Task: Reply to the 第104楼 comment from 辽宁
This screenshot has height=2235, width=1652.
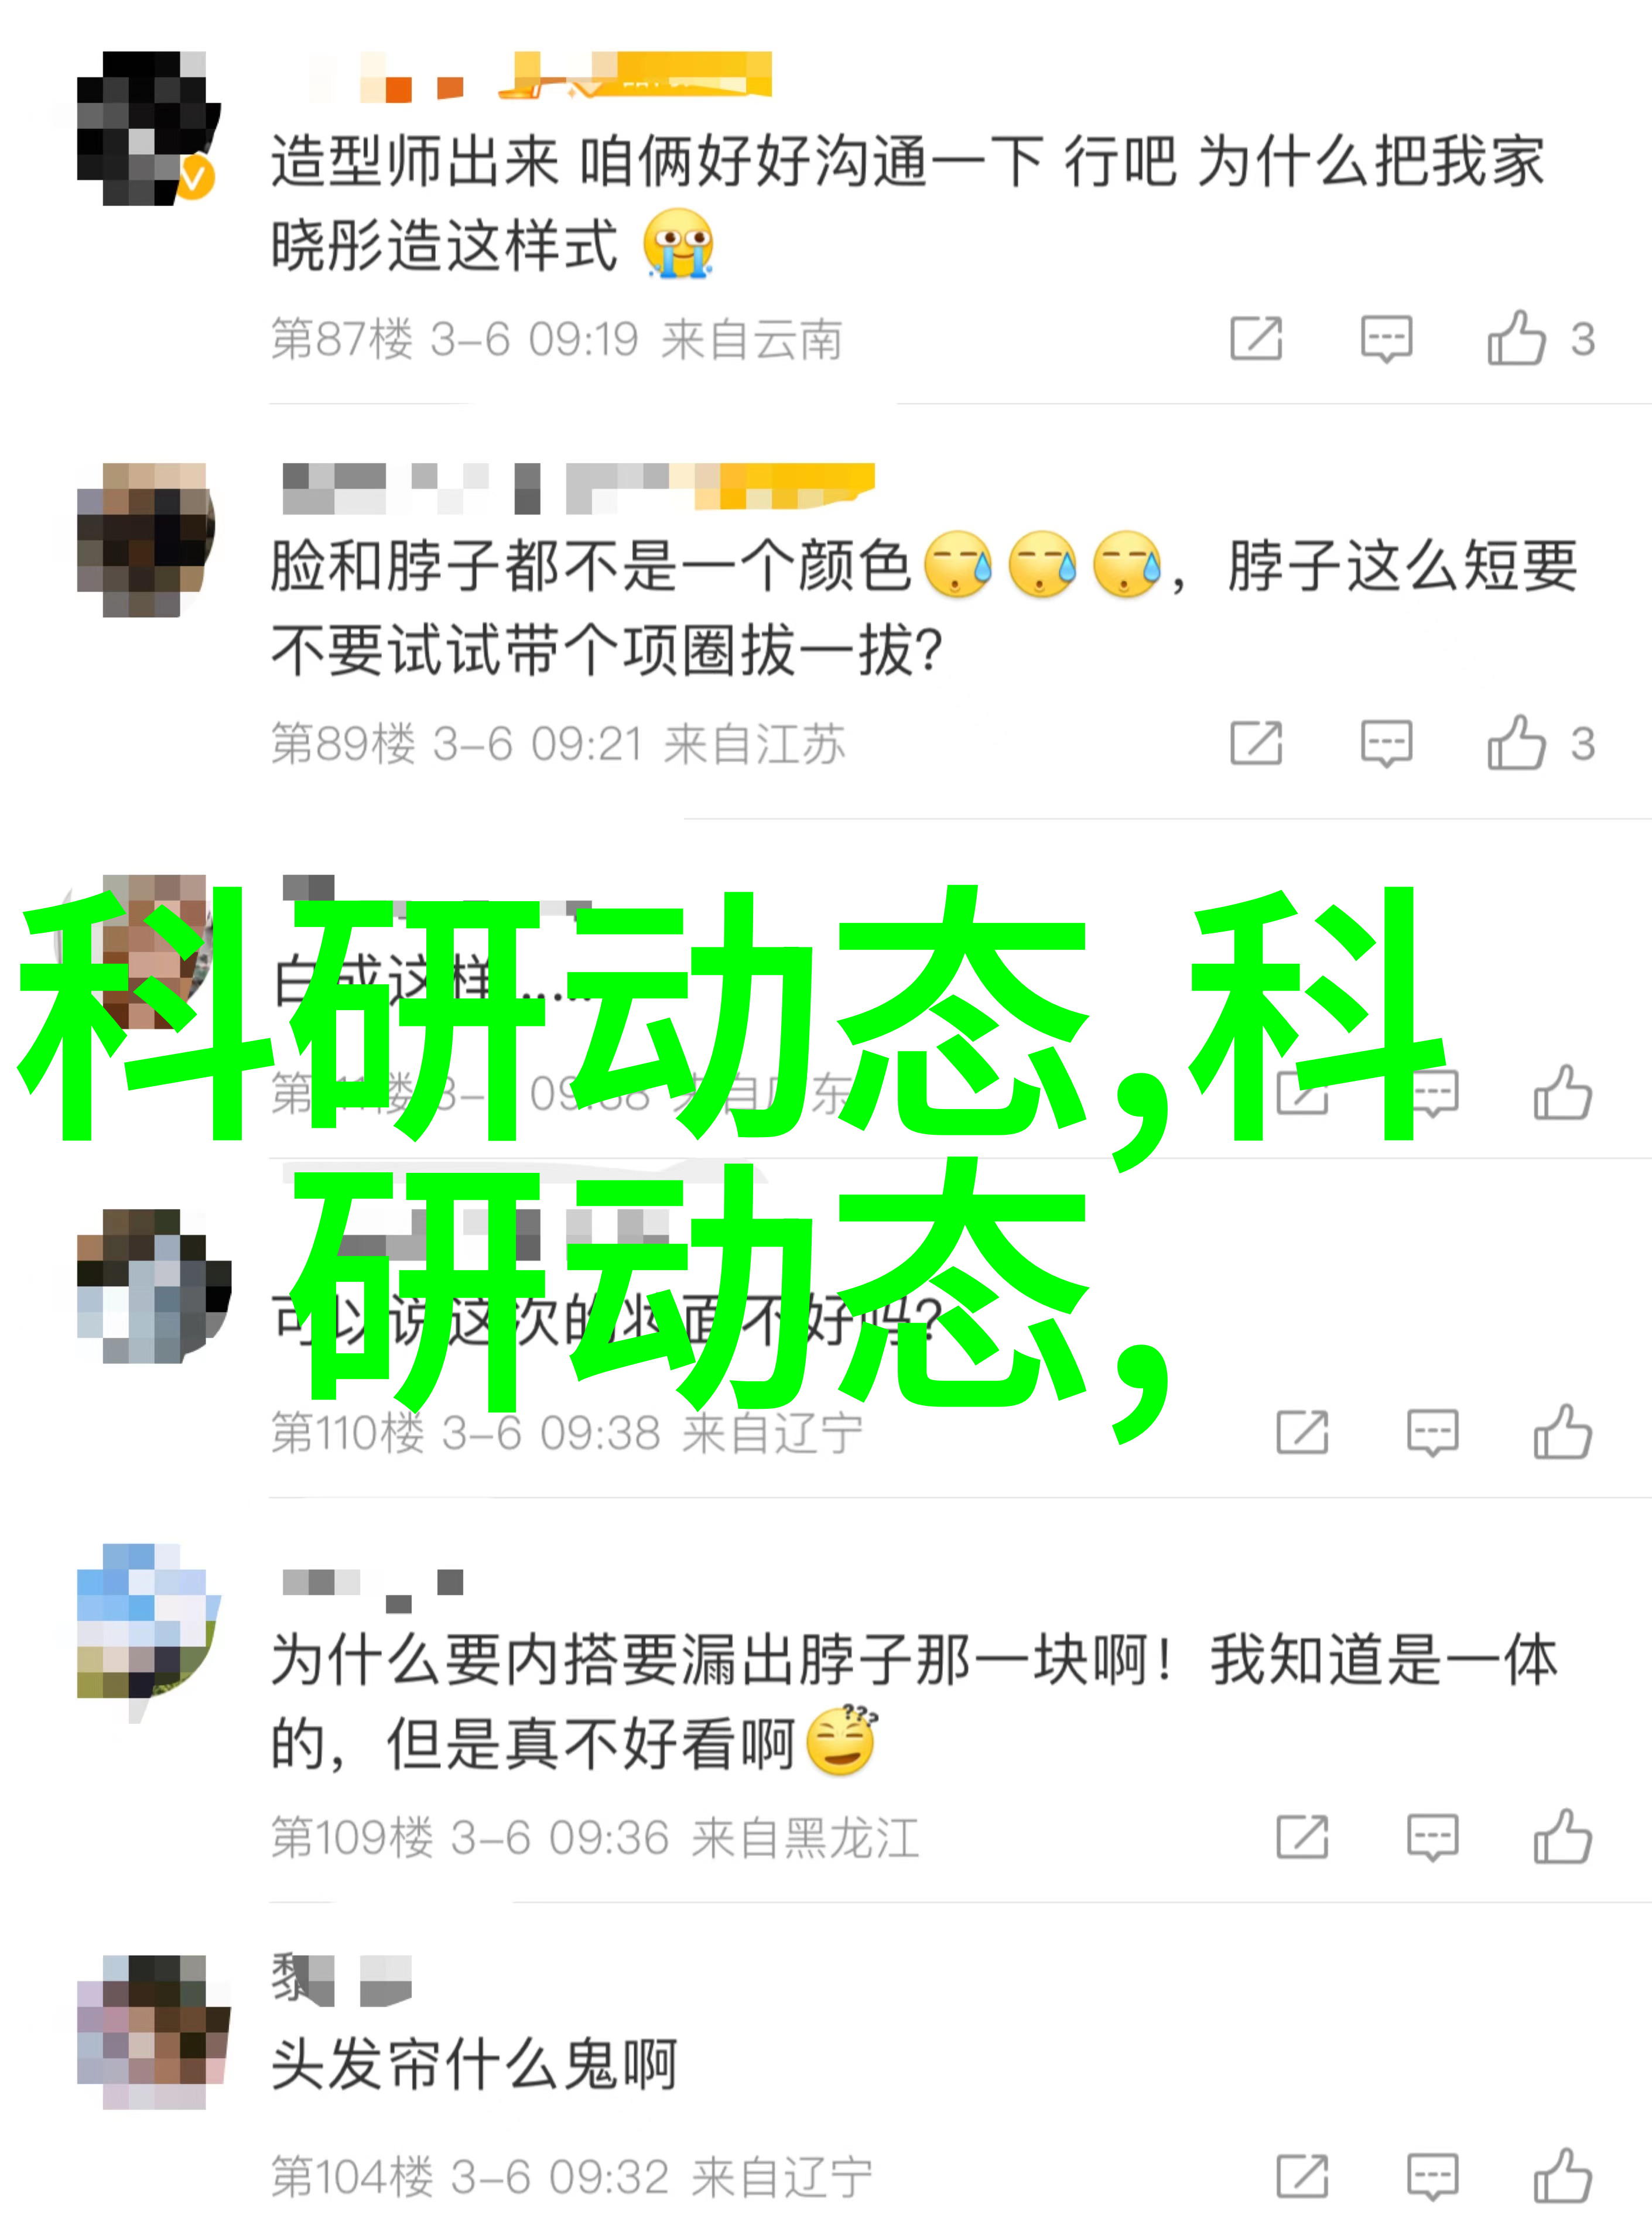Action: pyautogui.click(x=1432, y=2177)
